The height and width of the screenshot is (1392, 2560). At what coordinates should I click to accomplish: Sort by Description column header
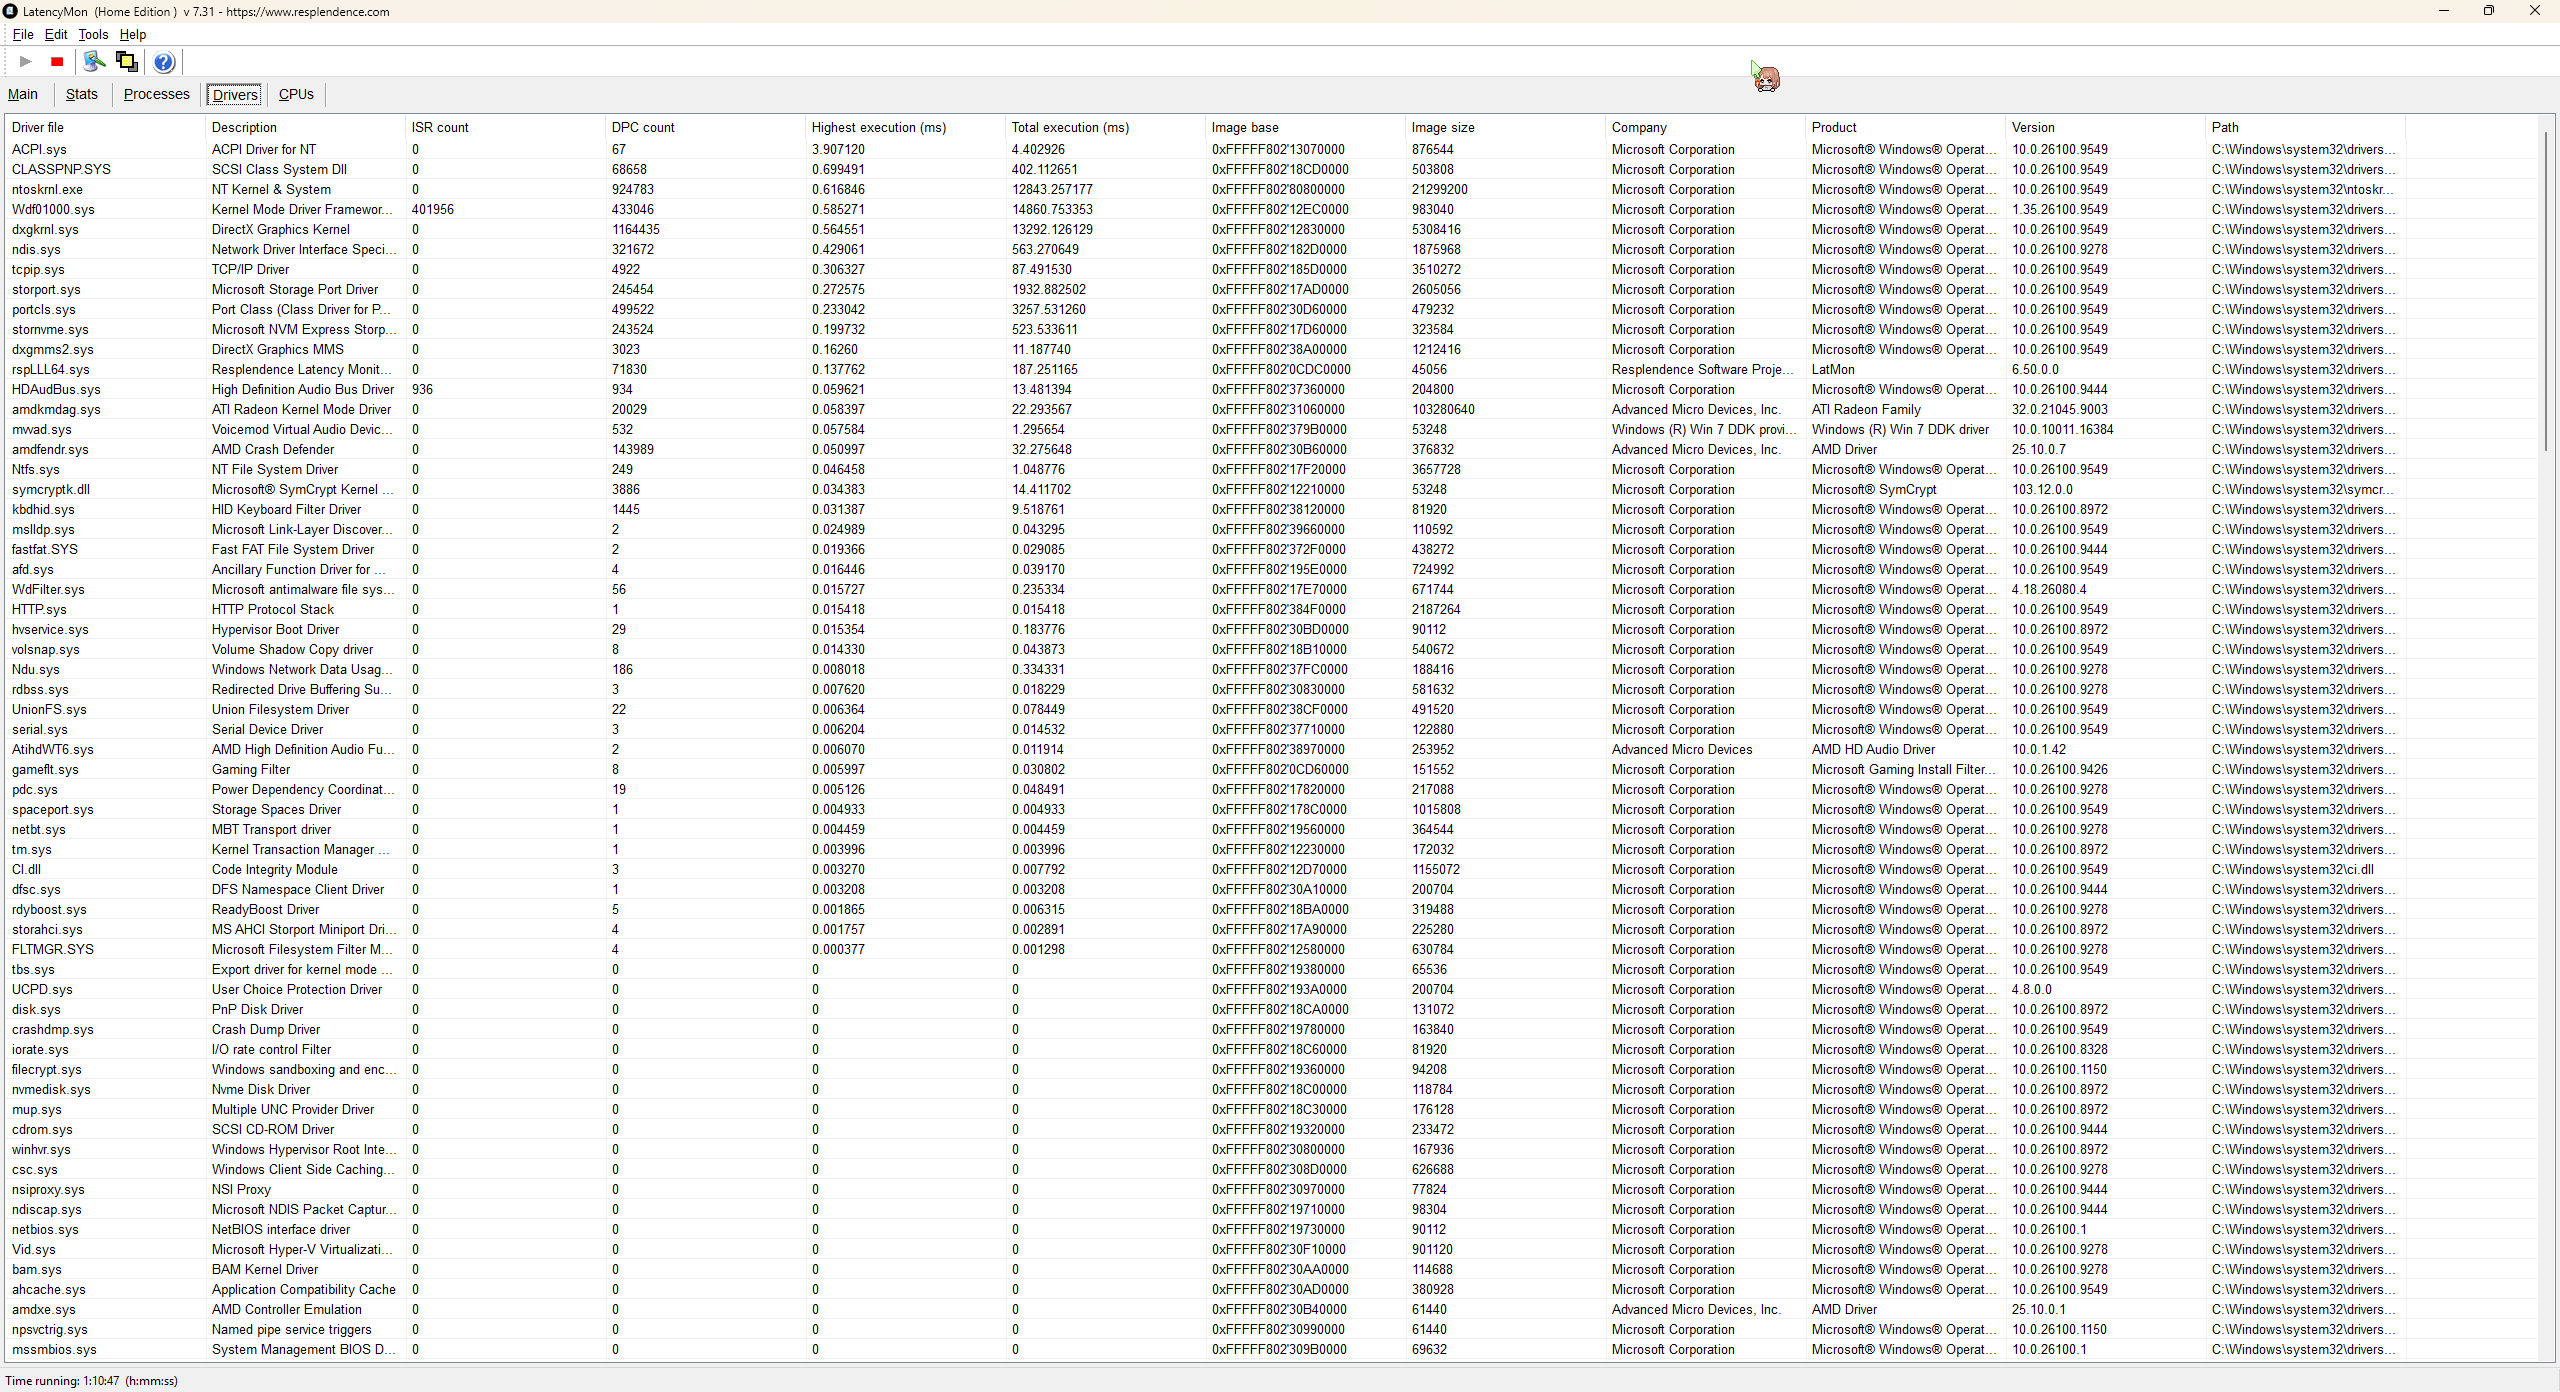(305, 127)
